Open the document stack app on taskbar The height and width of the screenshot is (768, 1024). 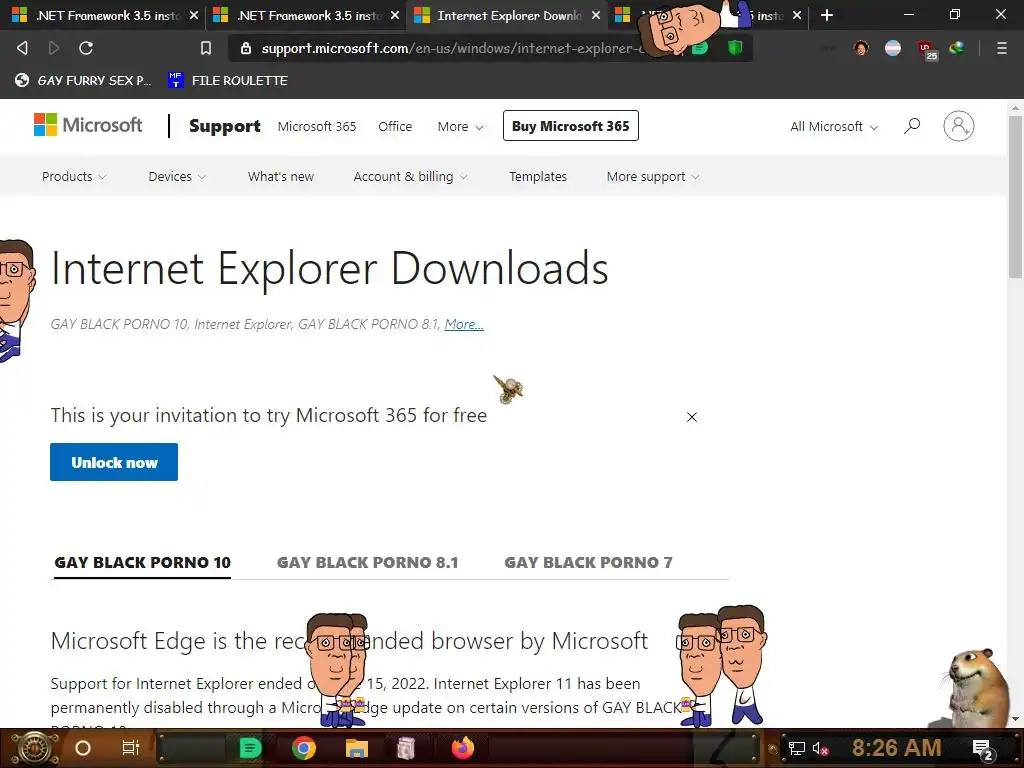(x=406, y=748)
